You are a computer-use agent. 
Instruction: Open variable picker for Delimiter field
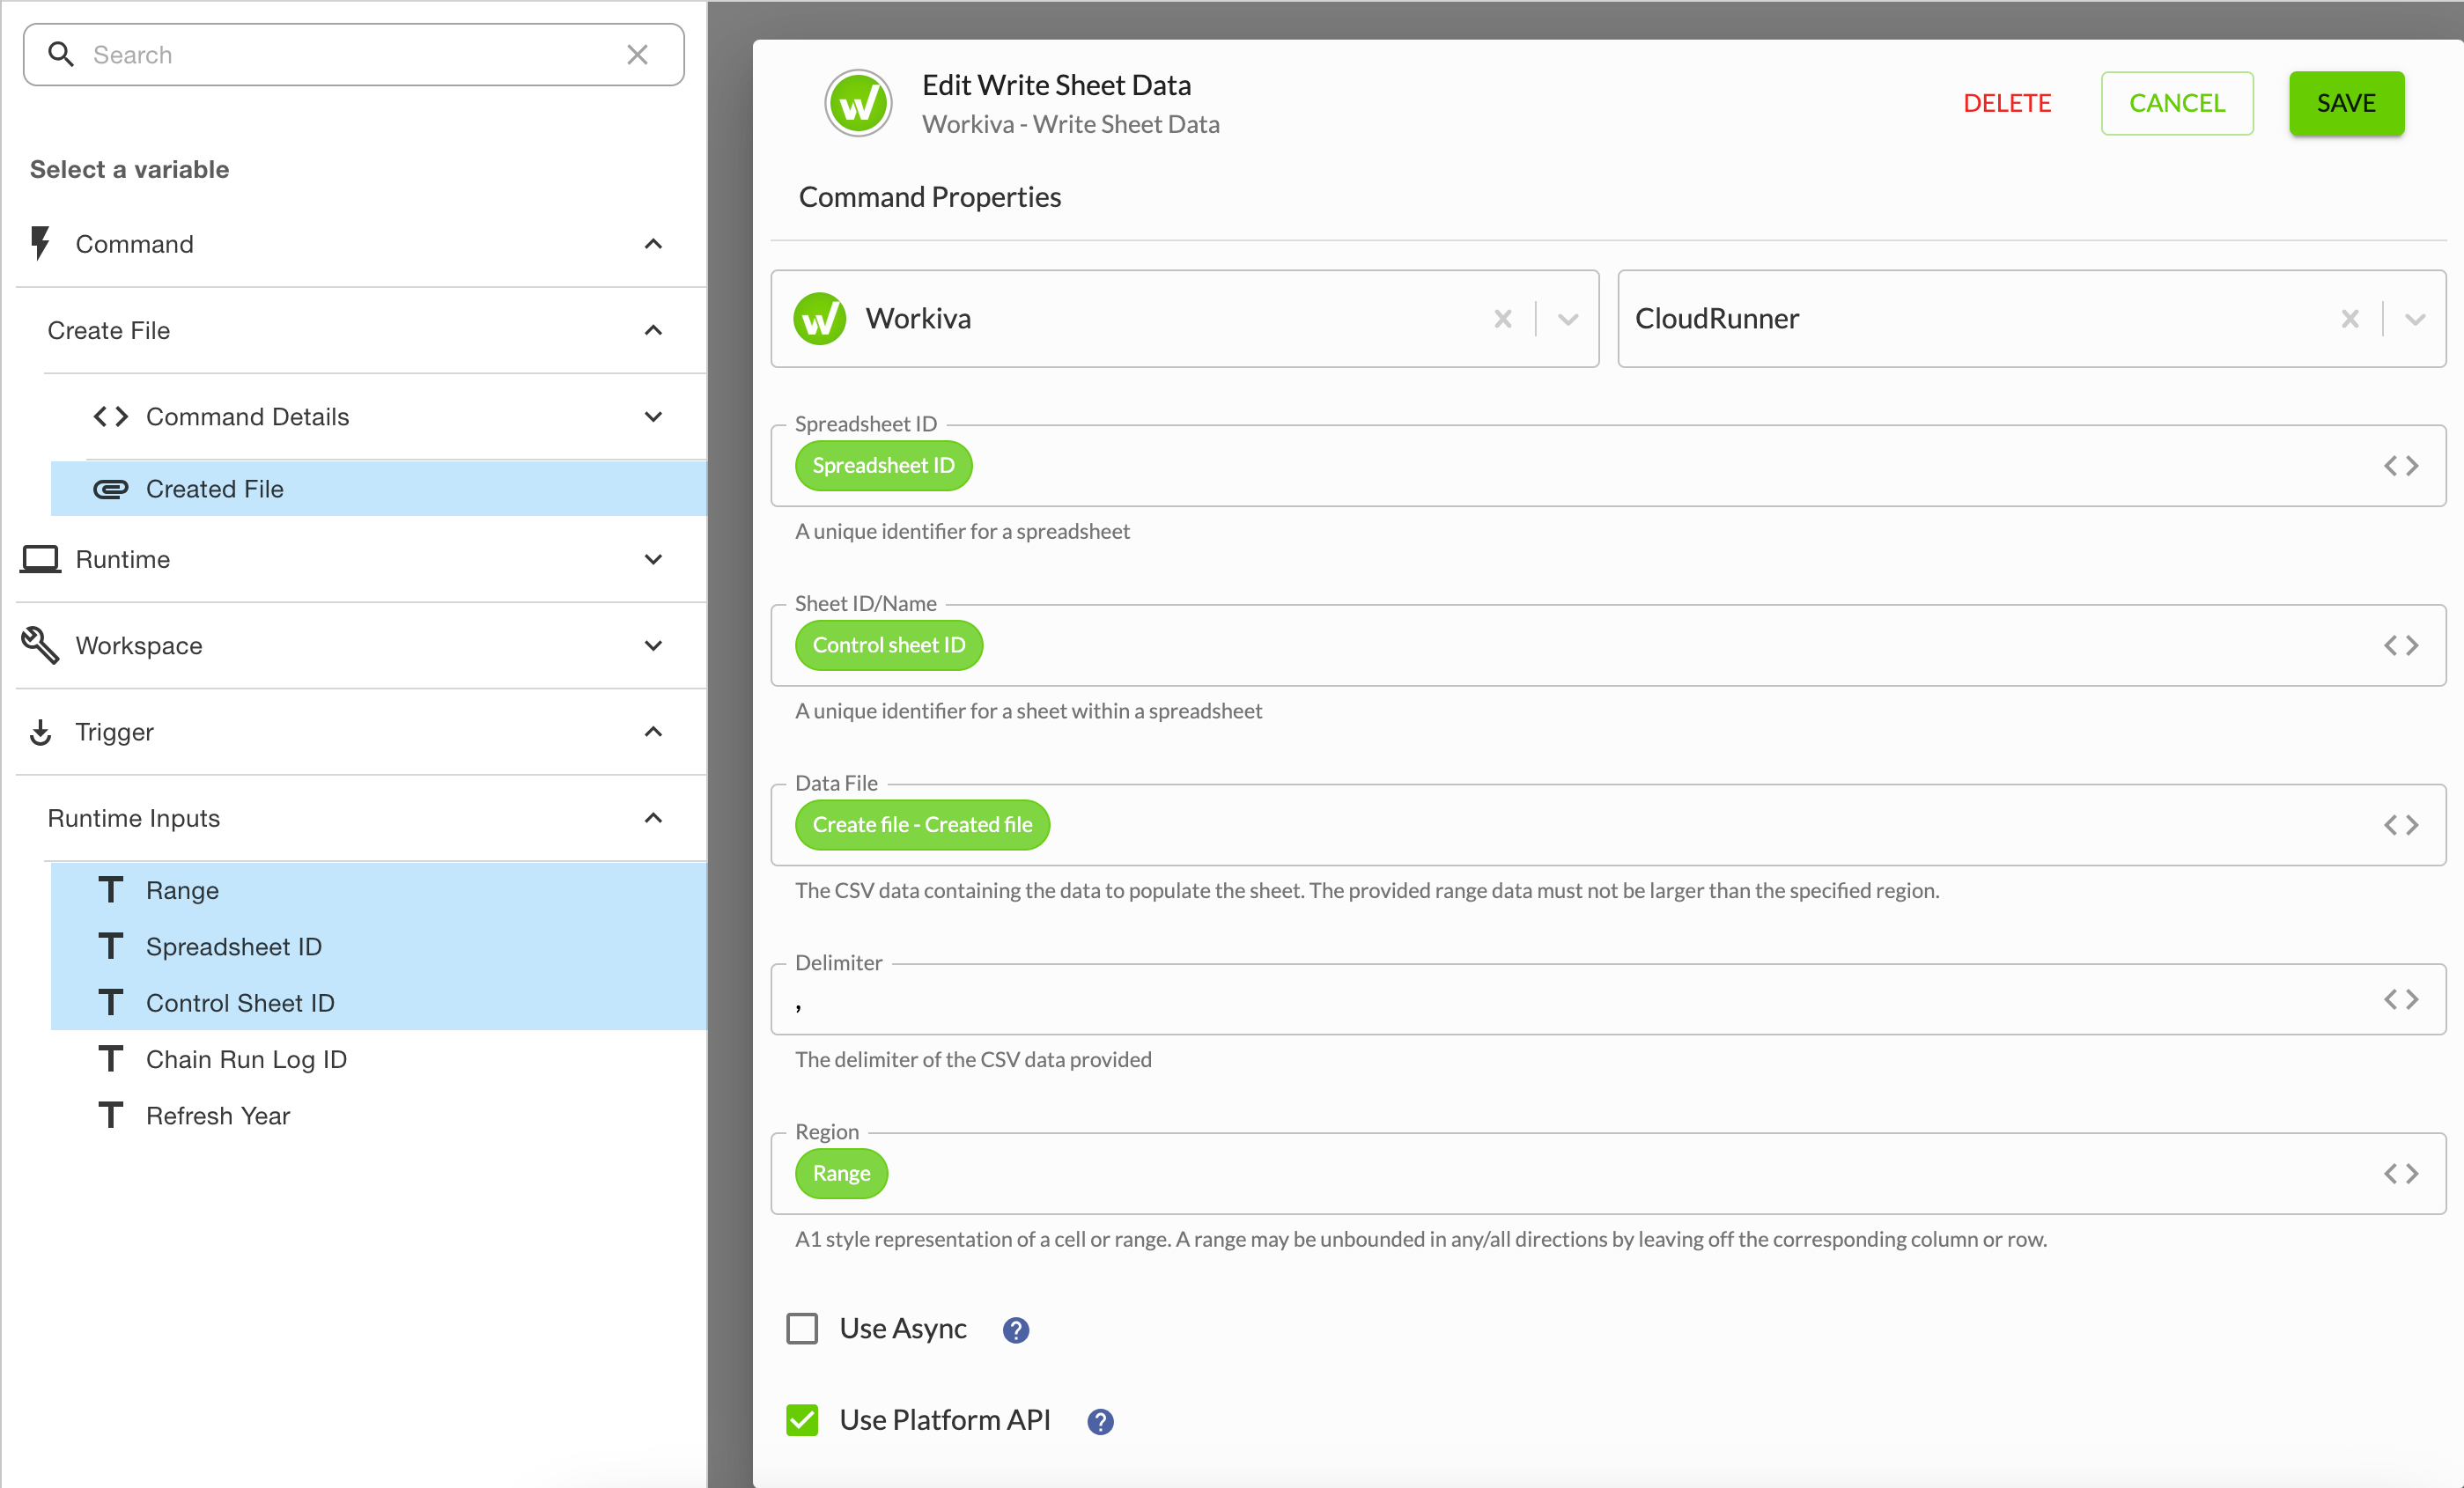(2400, 999)
